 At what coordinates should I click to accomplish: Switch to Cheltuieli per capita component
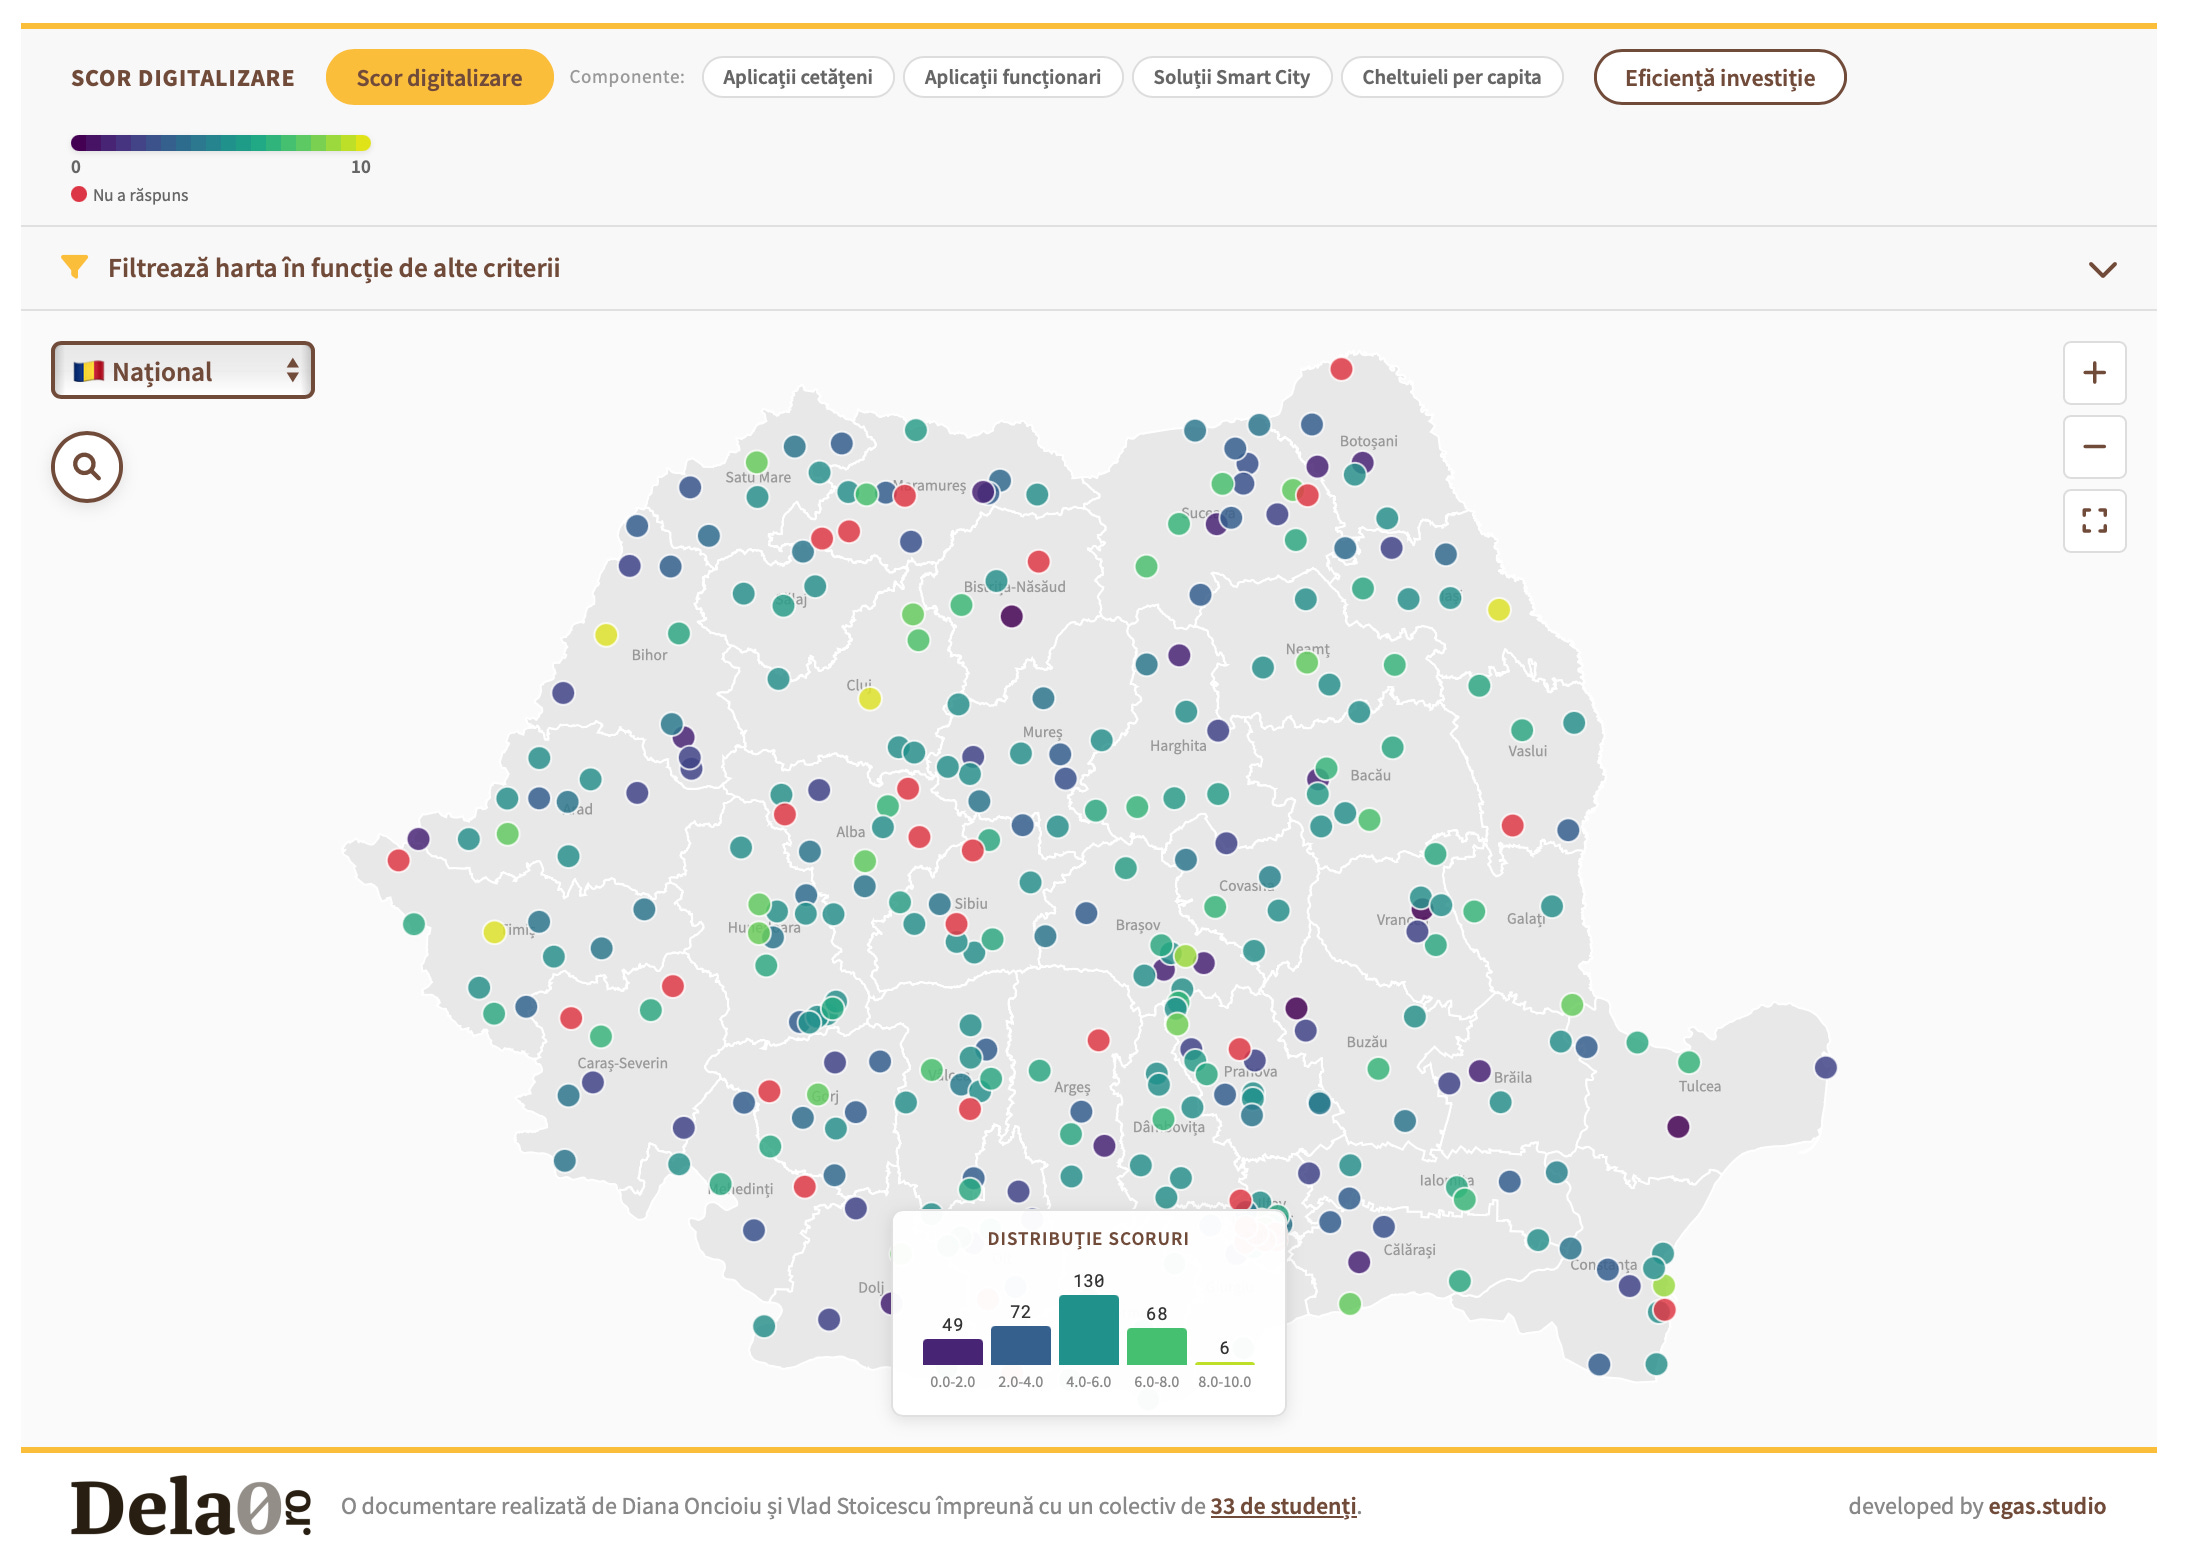click(1451, 78)
